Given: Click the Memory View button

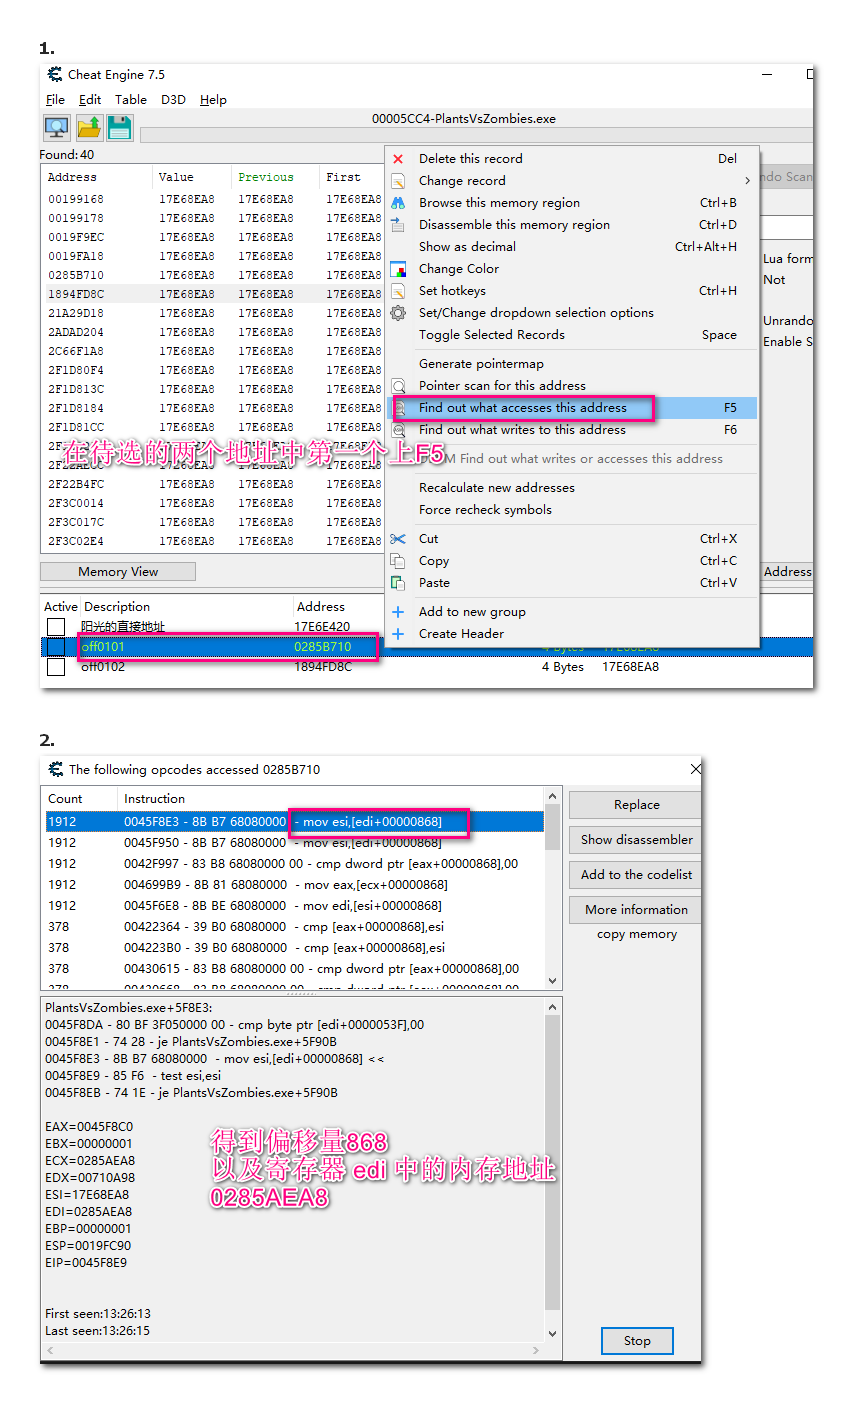Looking at the screenshot, I should (118, 572).
